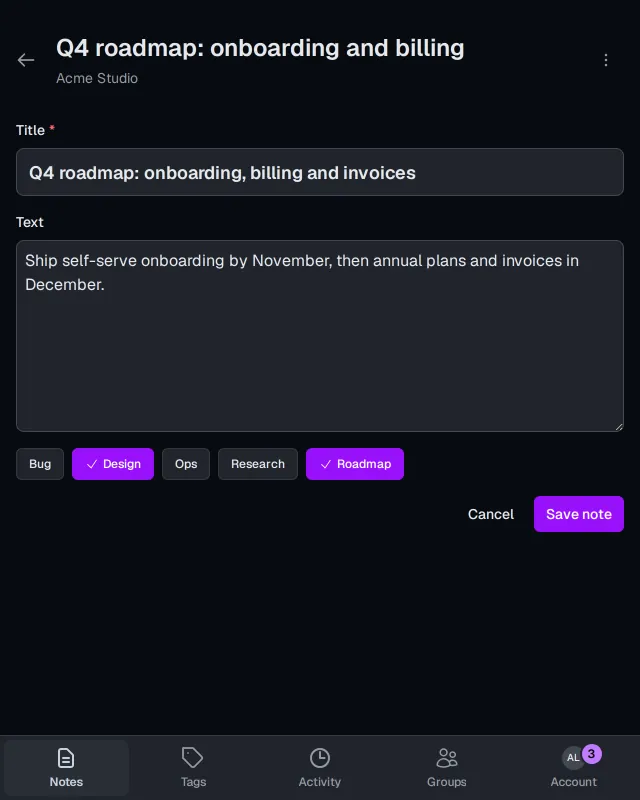
Task: Deselect the Design tag chip
Action: [113, 464]
